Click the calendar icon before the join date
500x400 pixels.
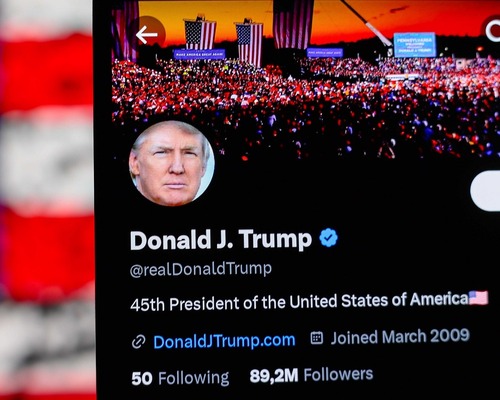[x=317, y=338]
